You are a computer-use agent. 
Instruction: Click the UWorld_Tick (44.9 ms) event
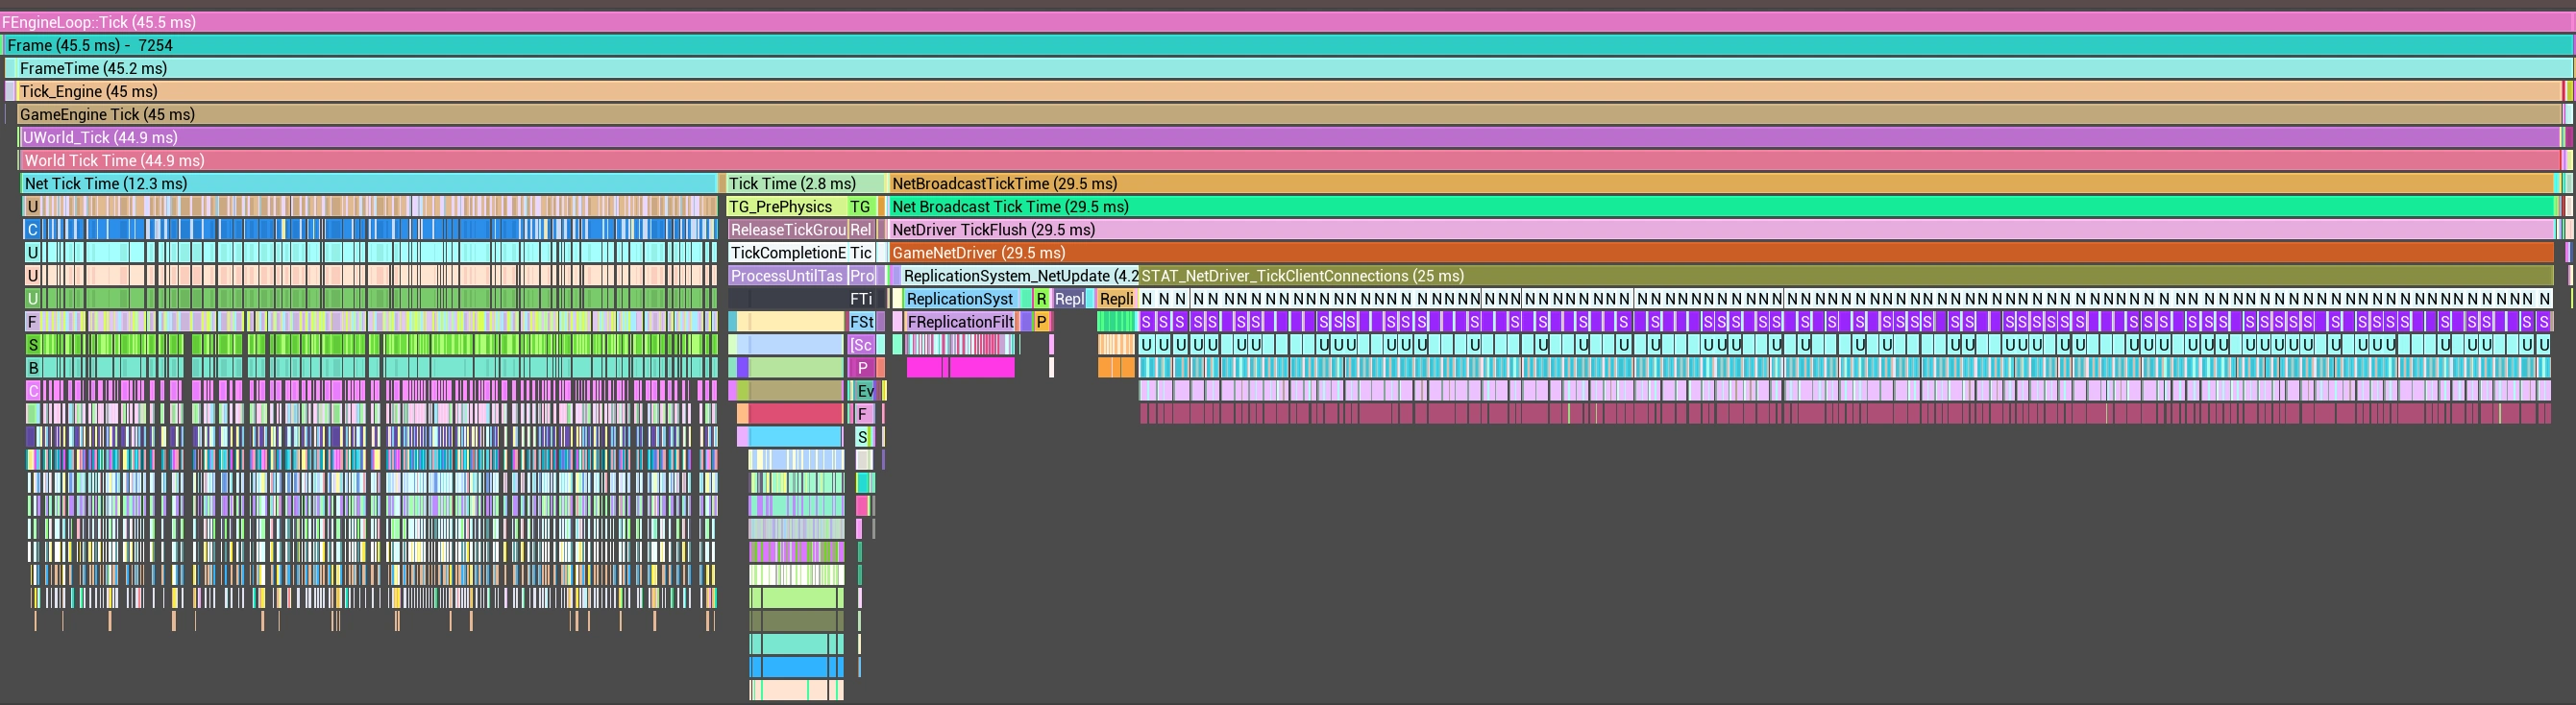coord(1286,137)
